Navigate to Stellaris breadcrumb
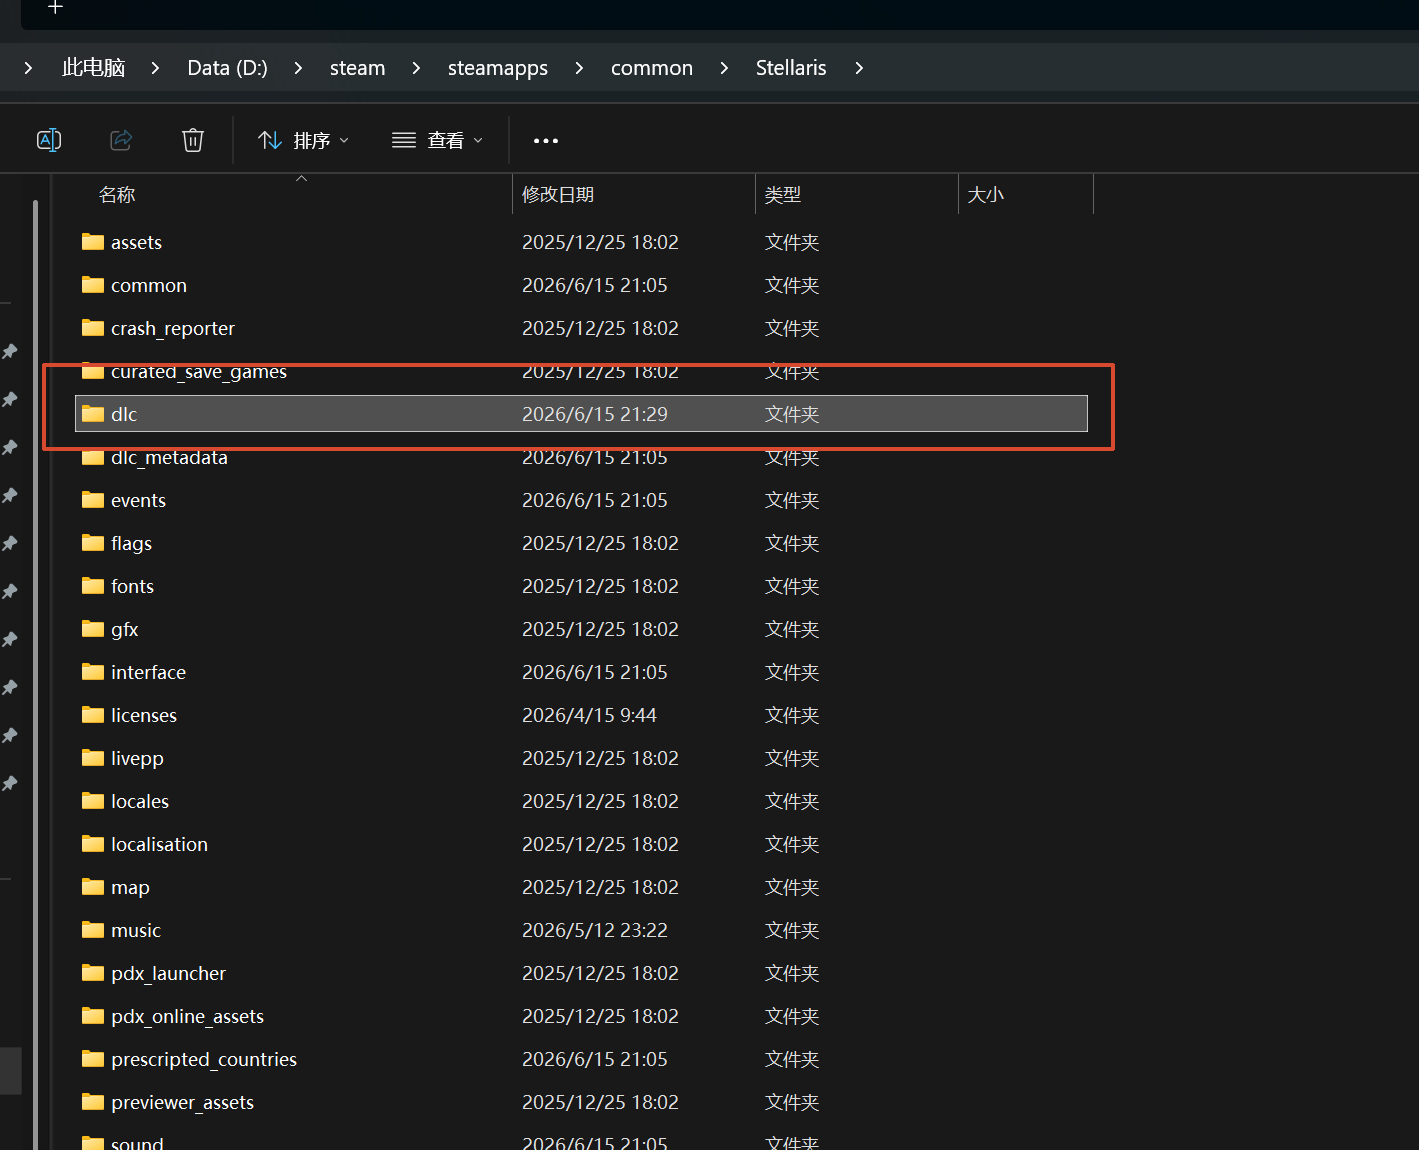This screenshot has height=1150, width=1419. coord(791,68)
